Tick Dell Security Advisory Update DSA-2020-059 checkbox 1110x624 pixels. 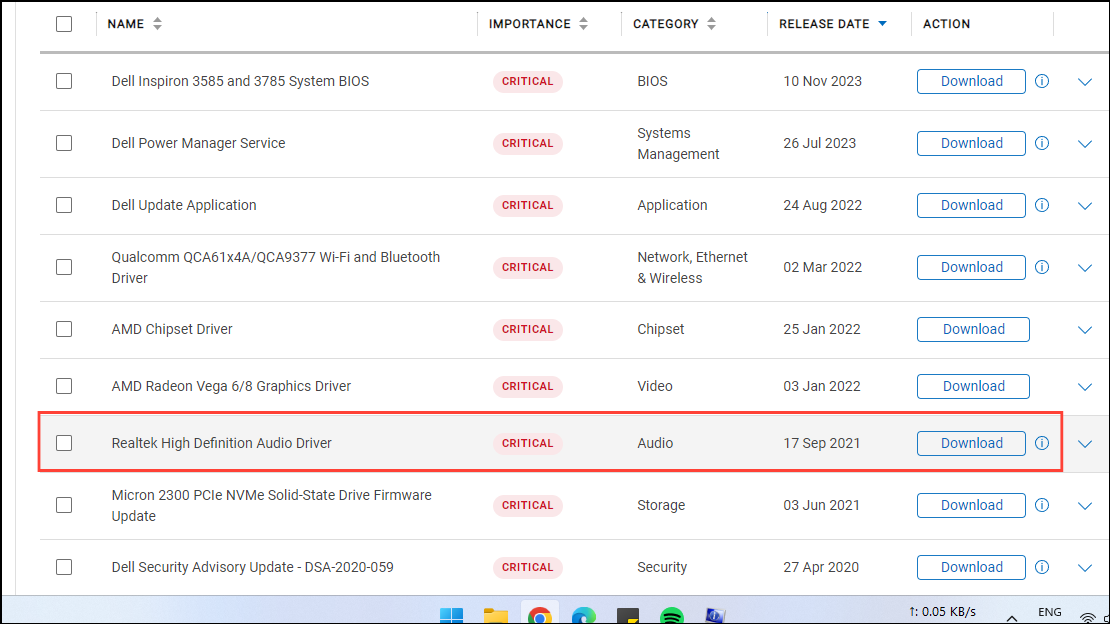(x=64, y=567)
